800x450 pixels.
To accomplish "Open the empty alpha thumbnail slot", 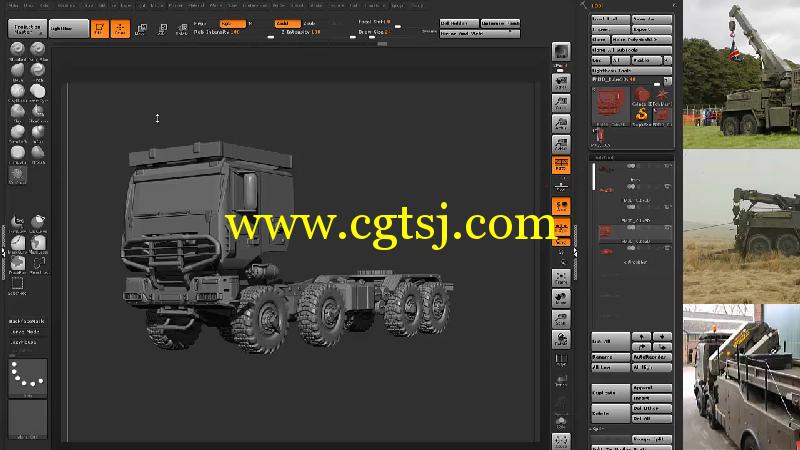I will (28, 419).
